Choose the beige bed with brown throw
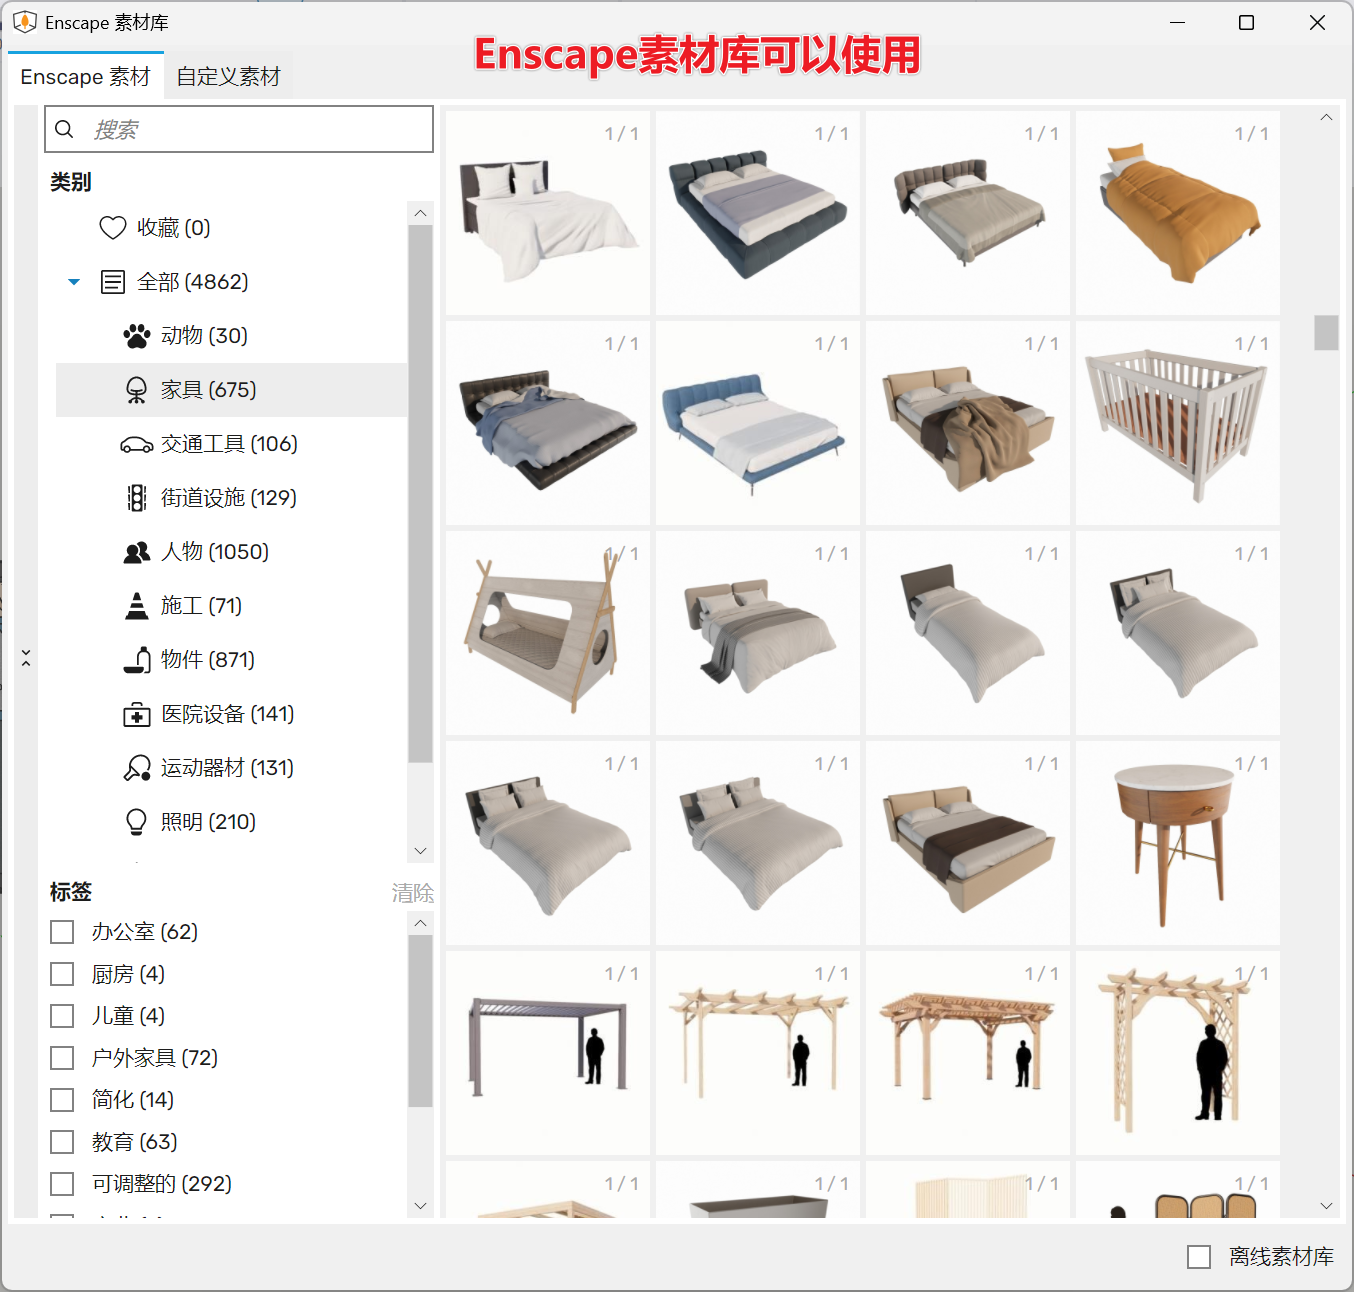The height and width of the screenshot is (1292, 1354). [968, 423]
